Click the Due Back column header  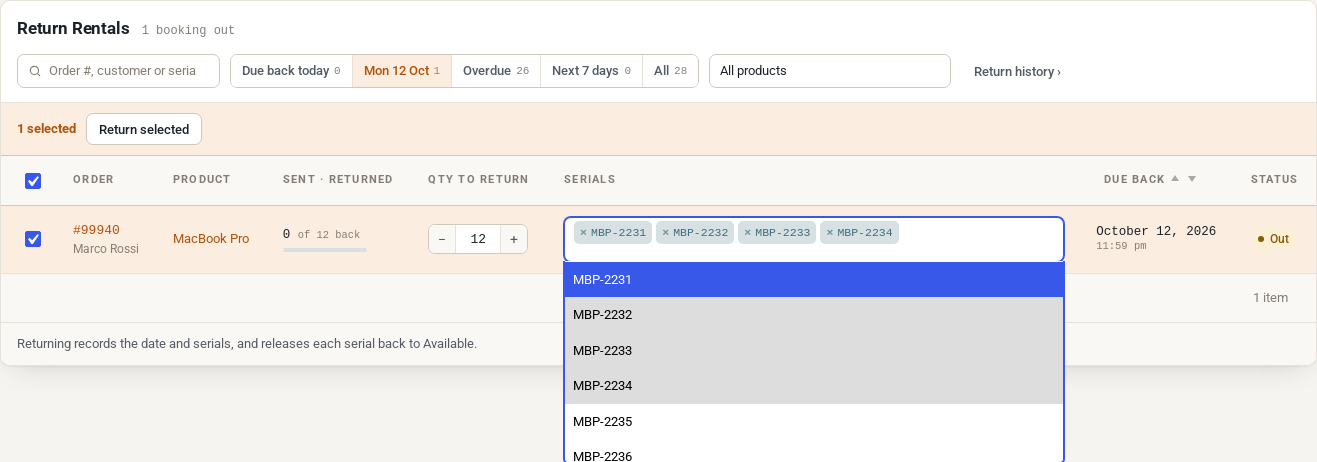(x=1134, y=179)
